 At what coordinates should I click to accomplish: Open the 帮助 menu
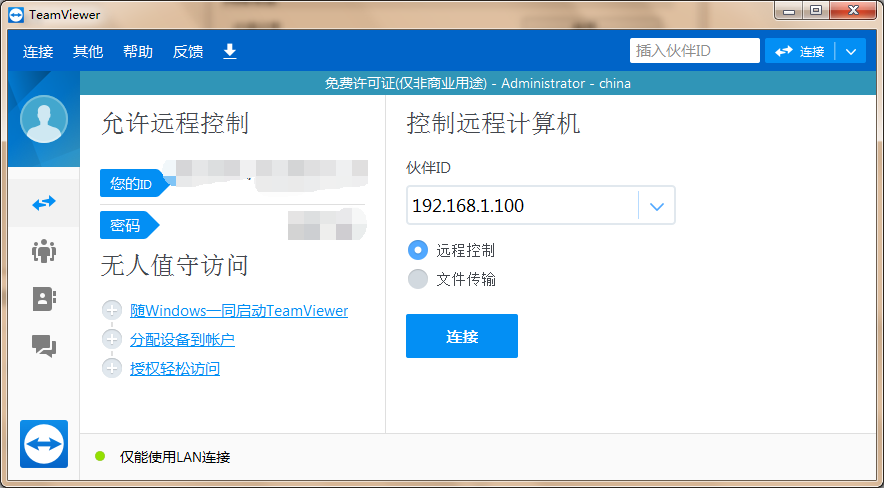click(138, 51)
